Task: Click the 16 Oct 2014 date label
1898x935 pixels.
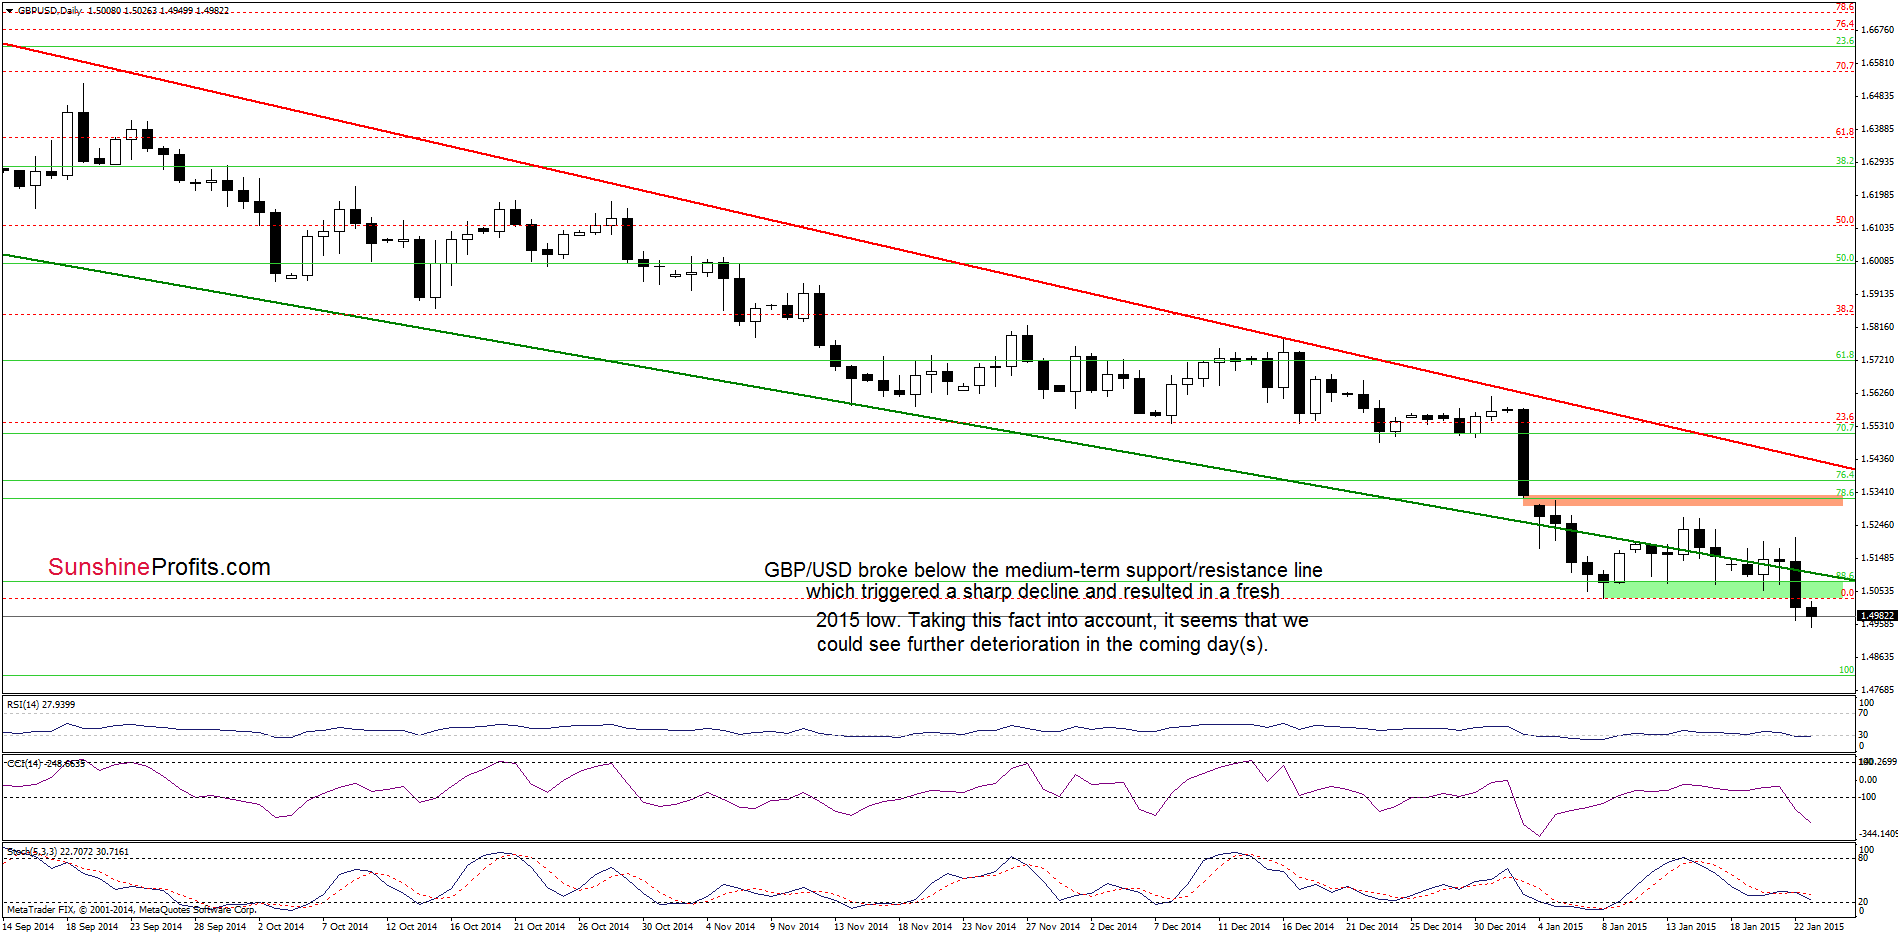Action: tap(475, 927)
